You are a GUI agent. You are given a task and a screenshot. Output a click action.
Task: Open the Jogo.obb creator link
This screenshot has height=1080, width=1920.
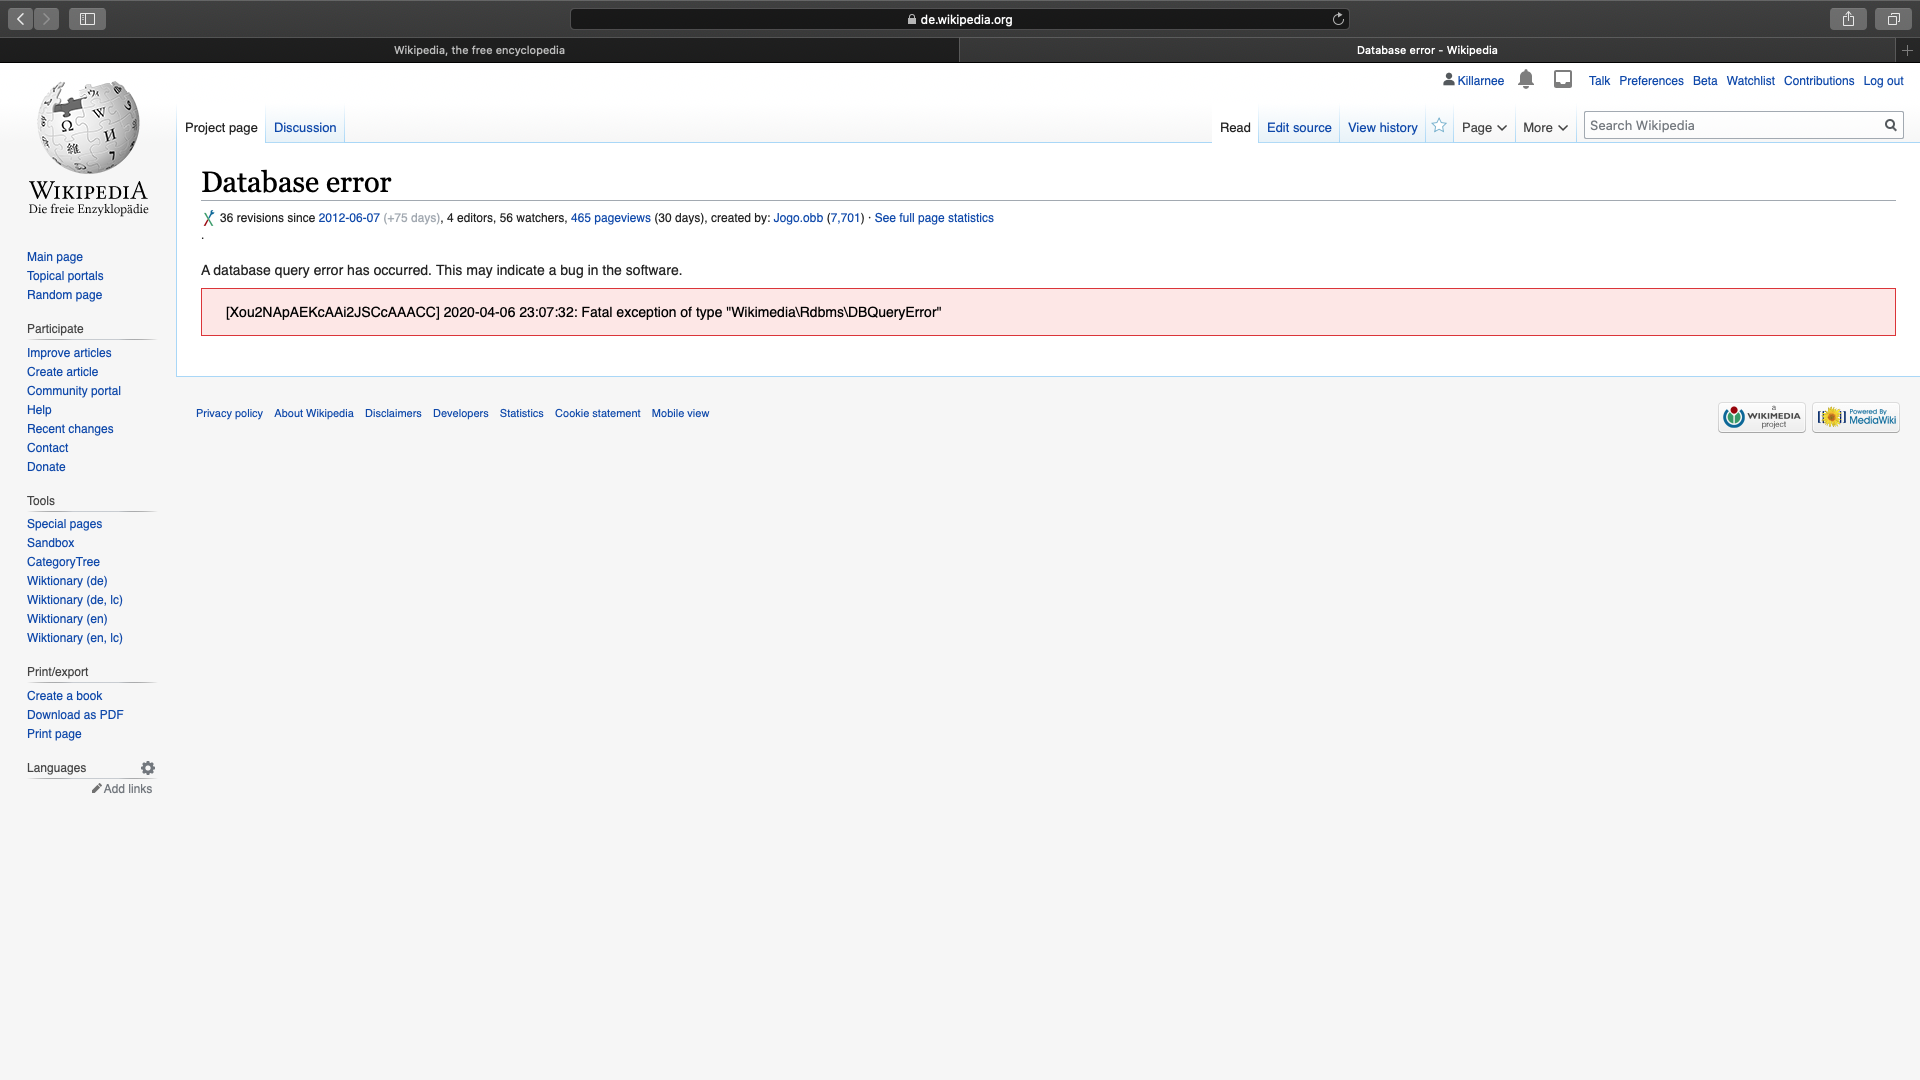coord(798,218)
